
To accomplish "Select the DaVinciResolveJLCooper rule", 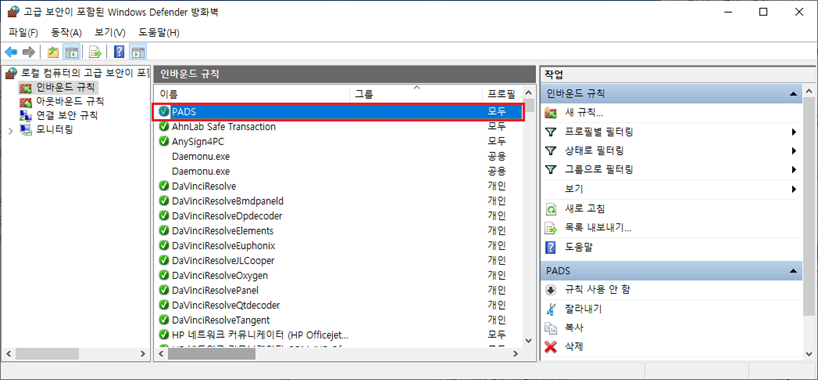I will 338,260.
